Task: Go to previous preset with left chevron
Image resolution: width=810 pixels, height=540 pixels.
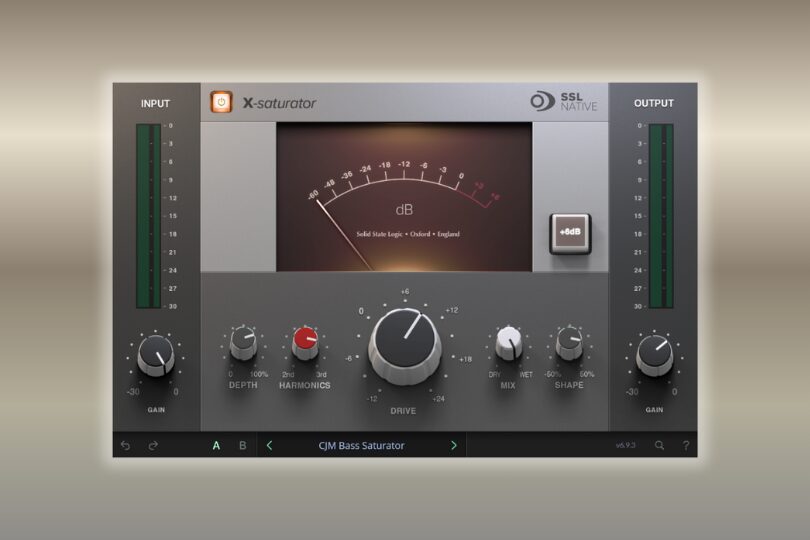Action: (x=269, y=445)
